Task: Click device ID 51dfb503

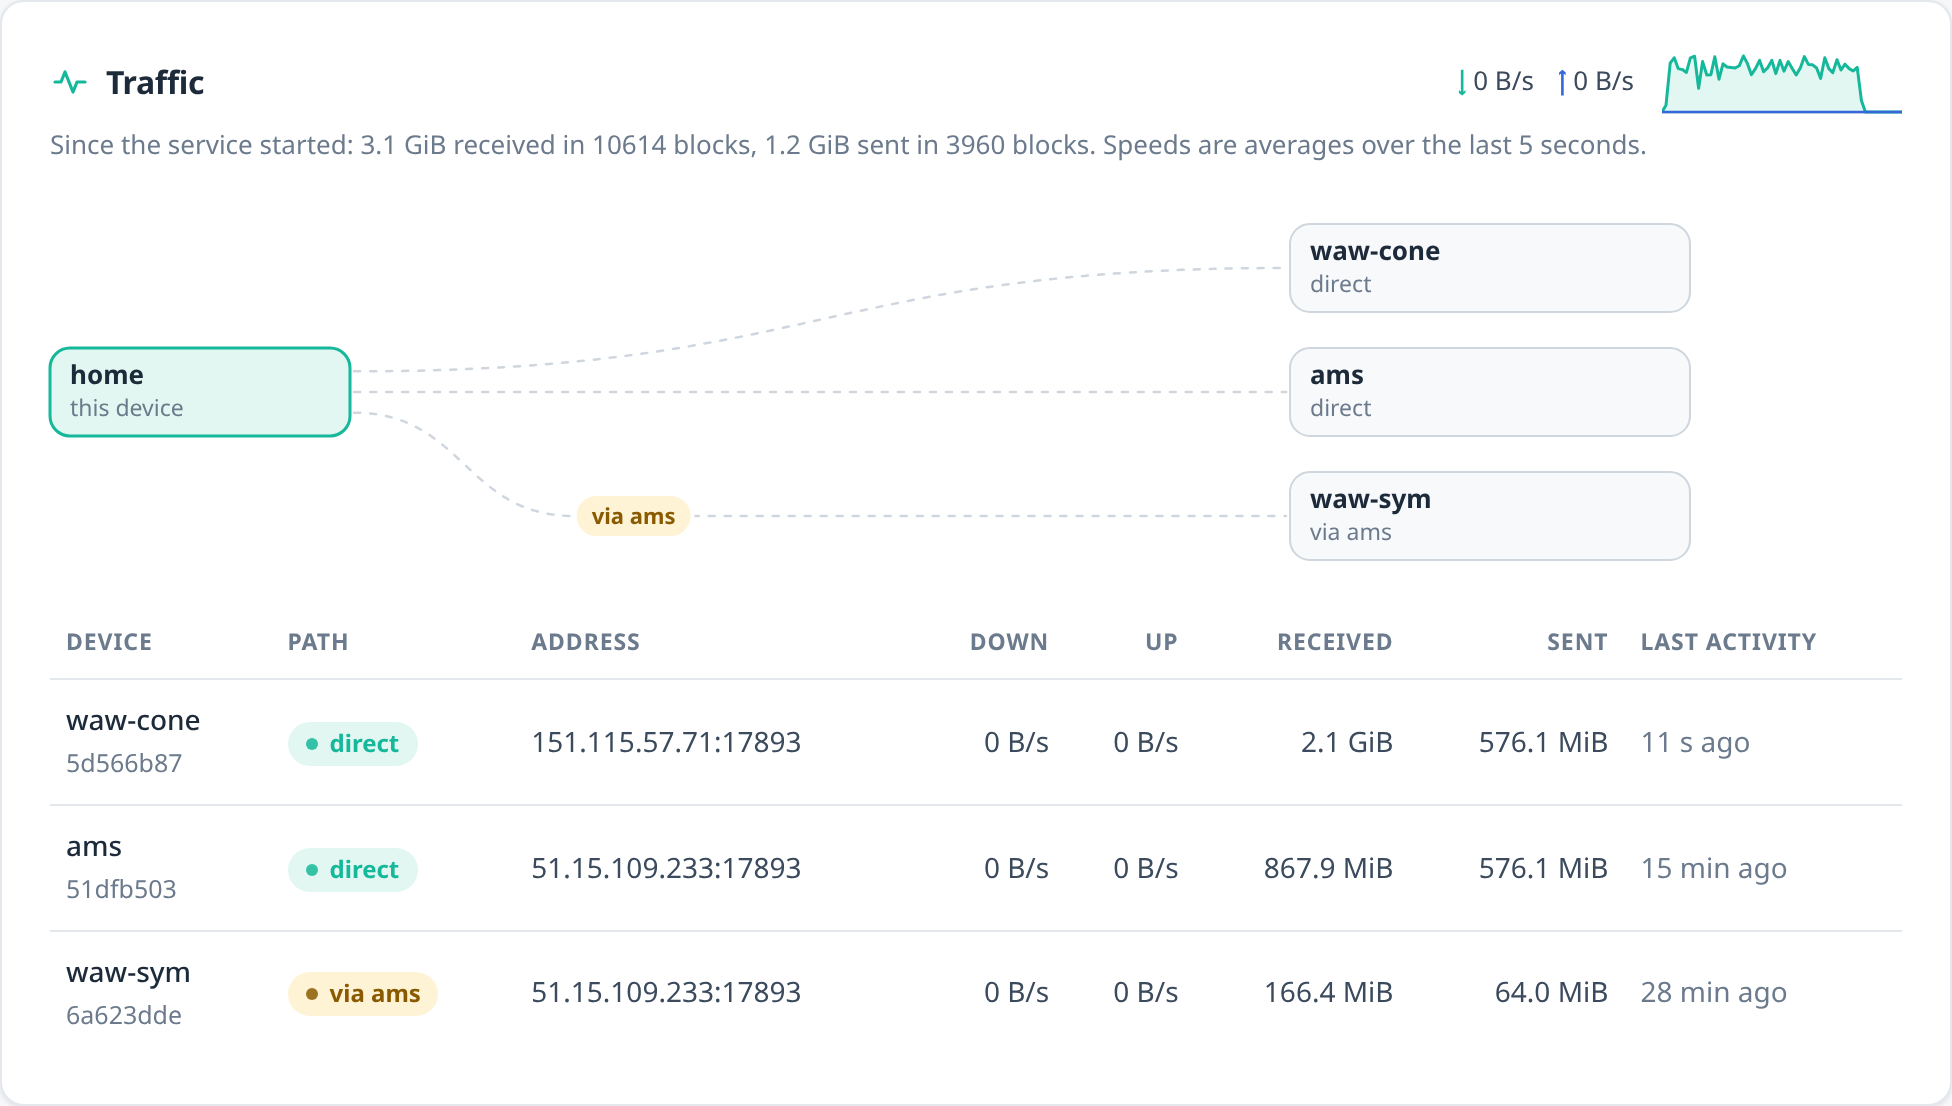Action: (x=121, y=890)
